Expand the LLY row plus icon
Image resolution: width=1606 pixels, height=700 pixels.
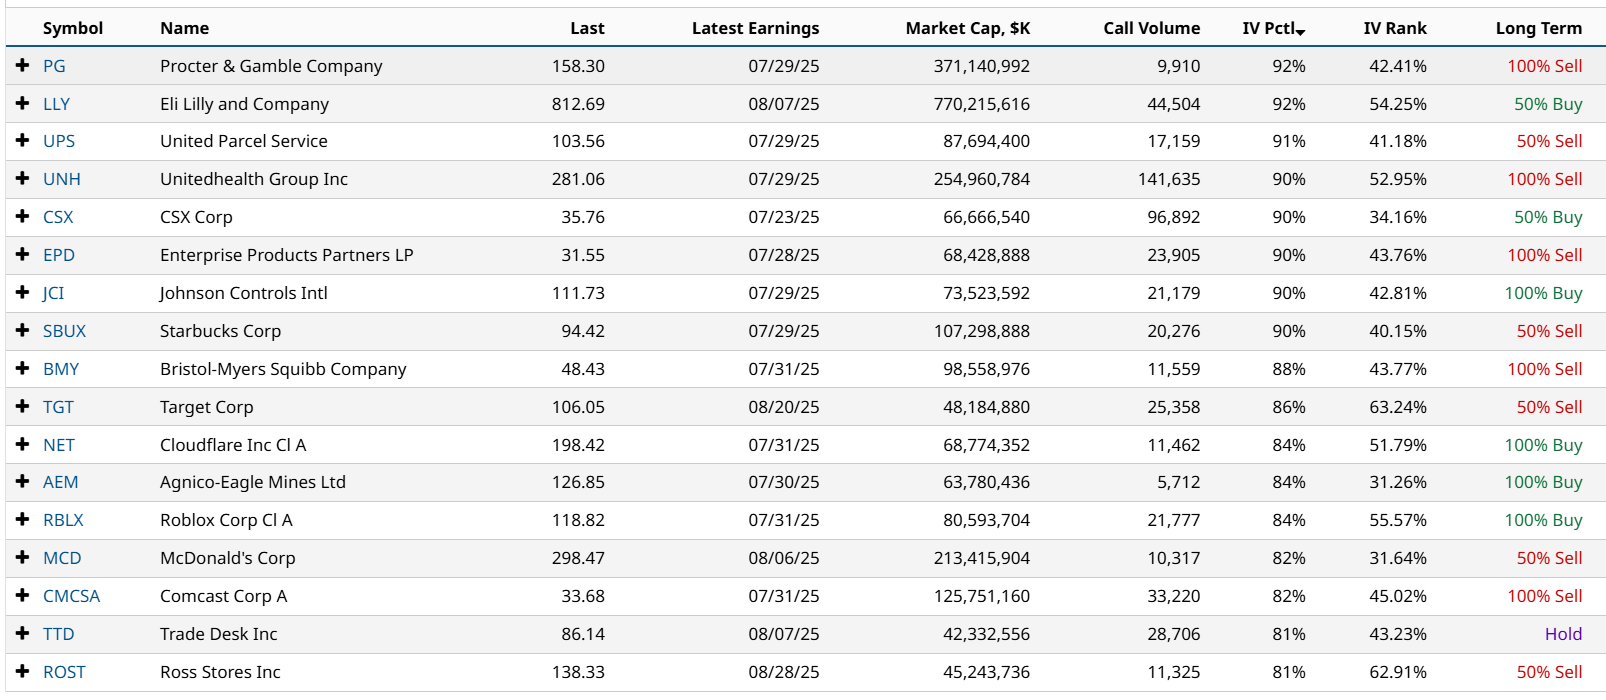click(22, 103)
